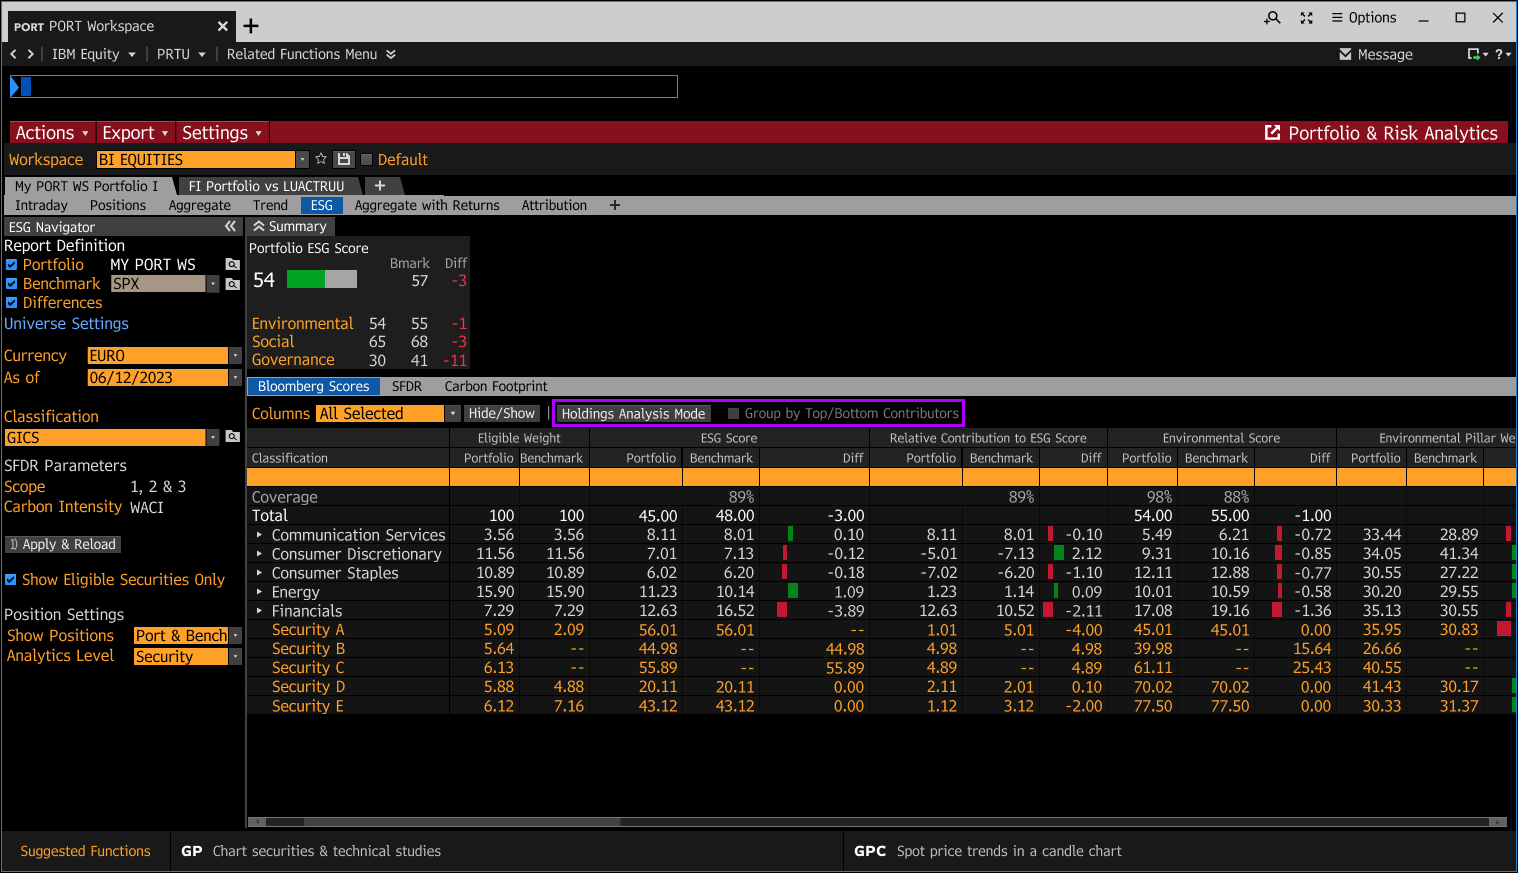Open a new tab with plus icon
The image size is (1518, 873).
pyautogui.click(x=251, y=26)
